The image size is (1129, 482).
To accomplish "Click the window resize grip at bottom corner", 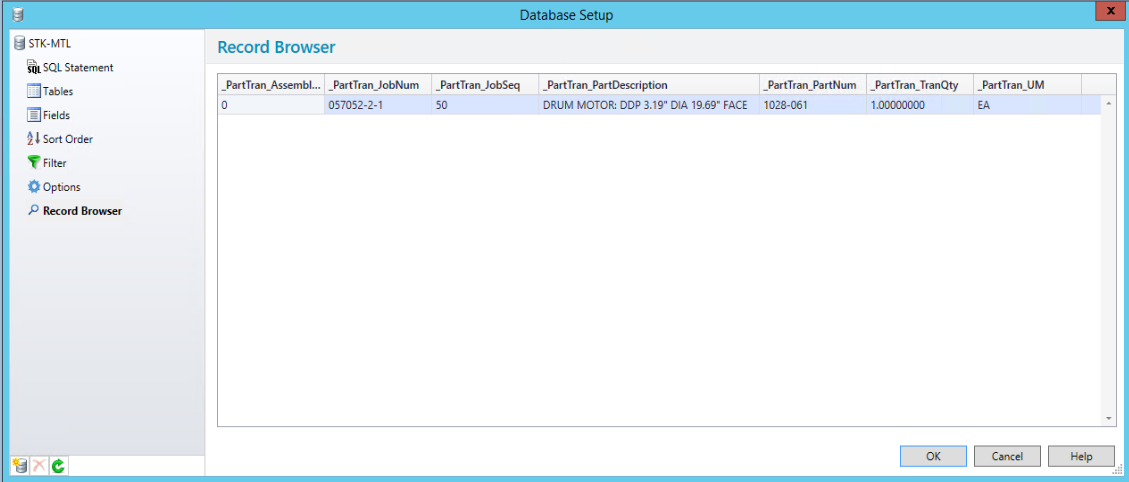I will pos(1117,470).
